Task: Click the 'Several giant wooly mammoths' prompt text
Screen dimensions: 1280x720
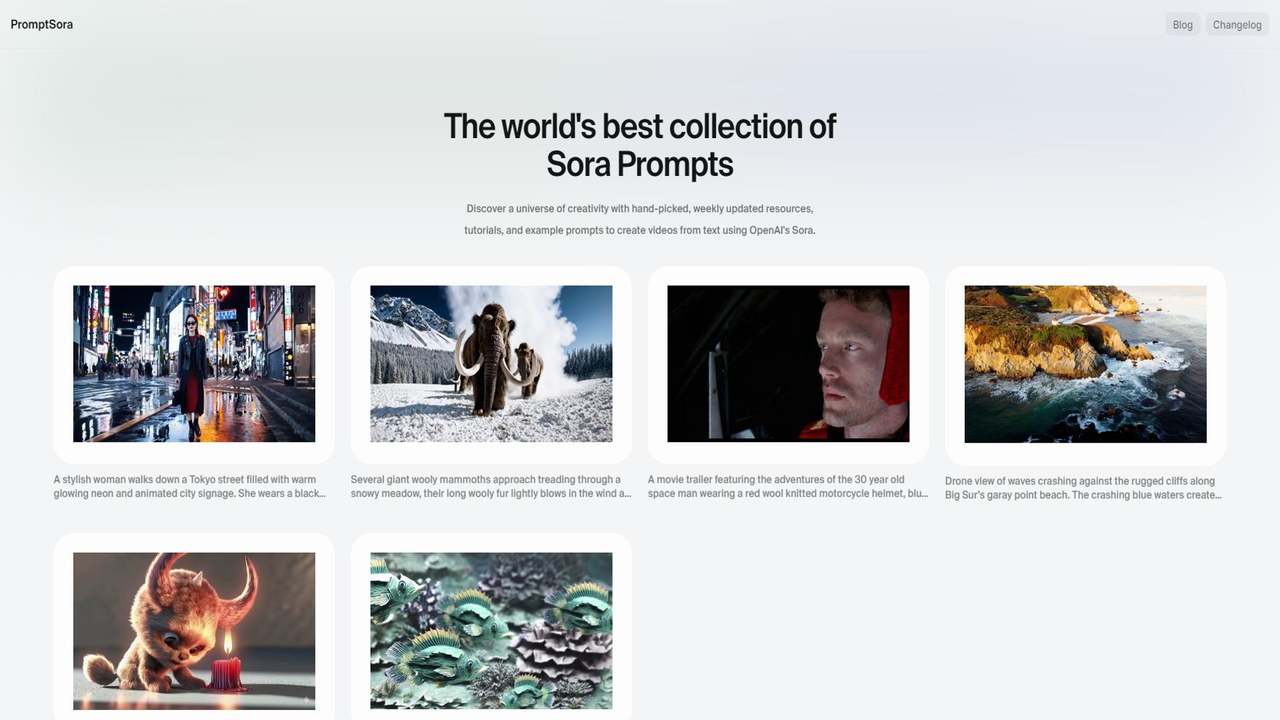Action: pos(491,487)
